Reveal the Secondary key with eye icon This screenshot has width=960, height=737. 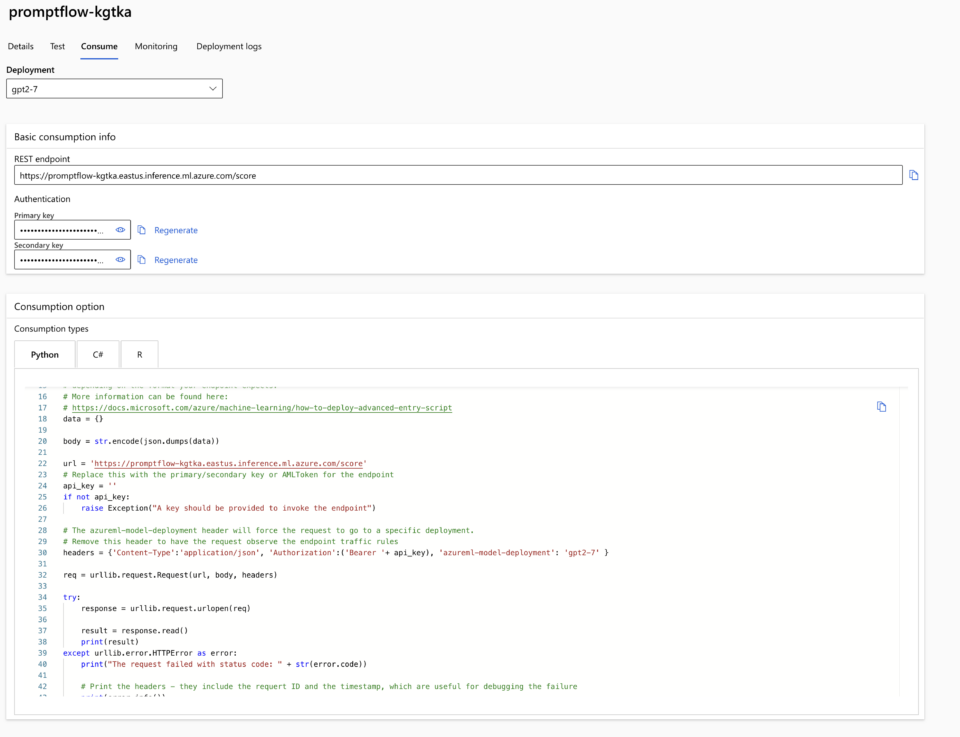121,260
